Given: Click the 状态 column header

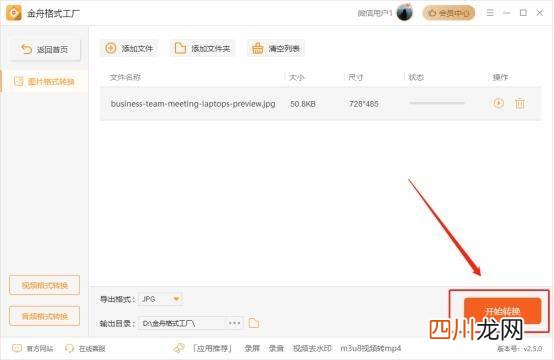Looking at the screenshot, I should [x=416, y=77].
